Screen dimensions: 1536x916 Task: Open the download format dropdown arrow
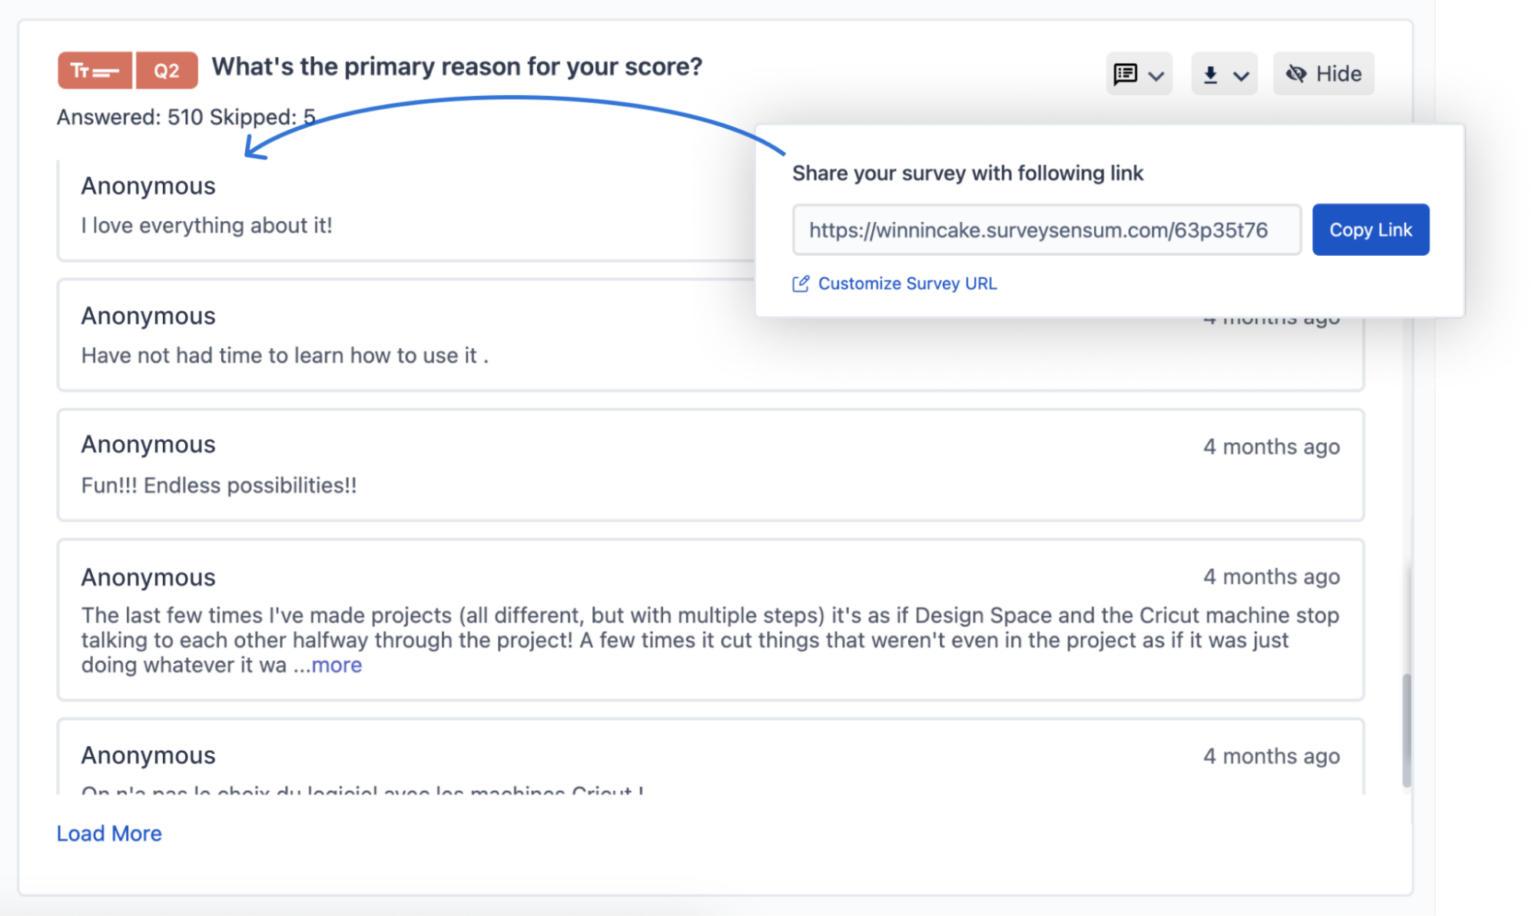pos(1241,75)
